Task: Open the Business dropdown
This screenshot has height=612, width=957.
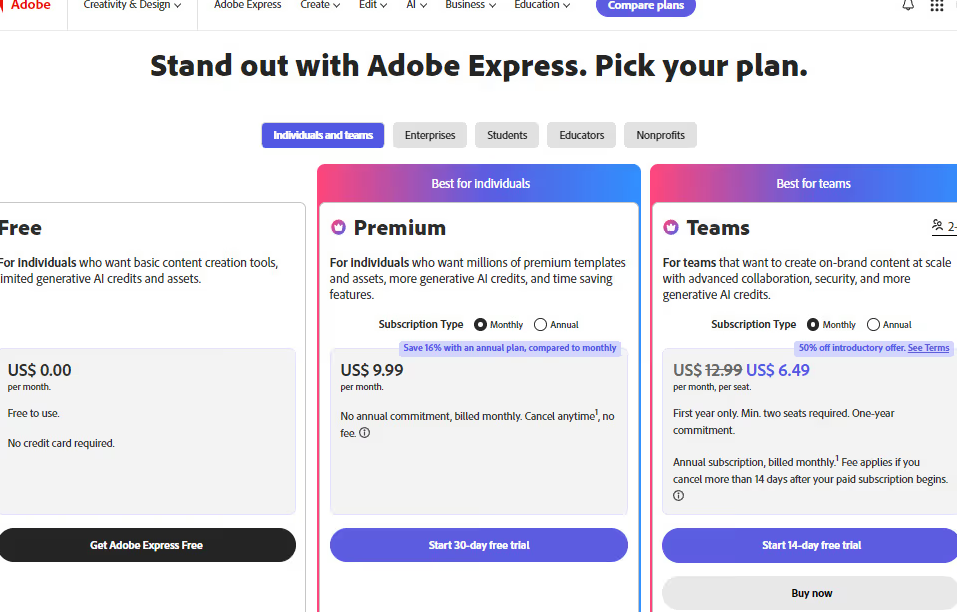Action: click(x=470, y=5)
